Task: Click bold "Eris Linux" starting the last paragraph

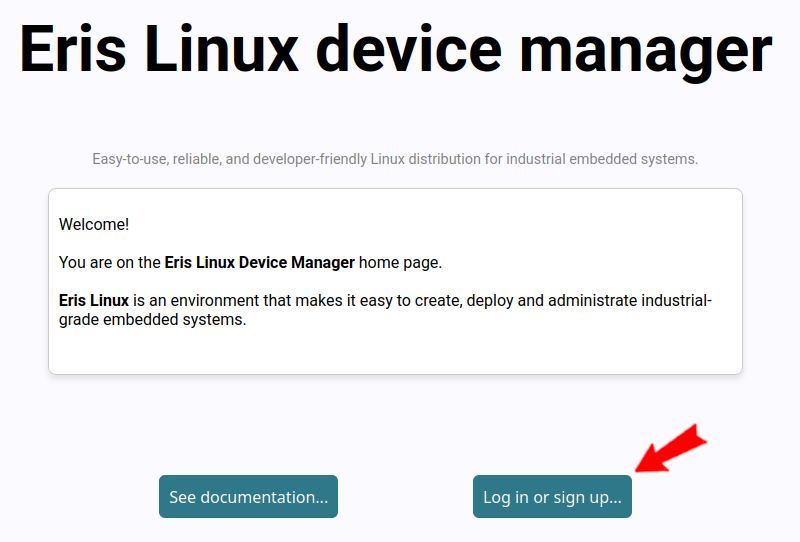Action: 94,301
